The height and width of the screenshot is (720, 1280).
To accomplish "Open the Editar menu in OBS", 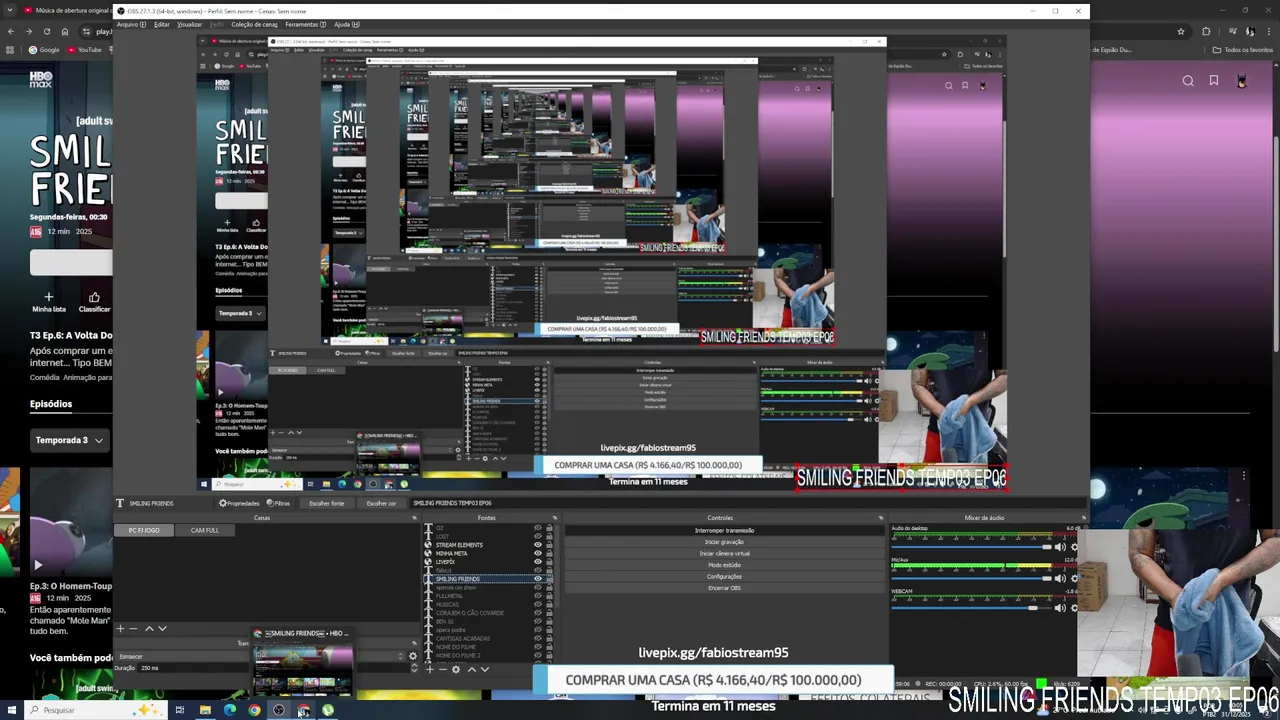I will [x=161, y=24].
